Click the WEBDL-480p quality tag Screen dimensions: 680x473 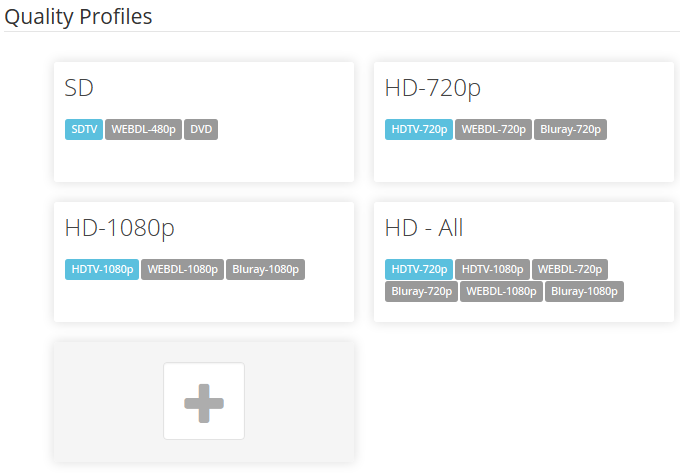(x=144, y=129)
